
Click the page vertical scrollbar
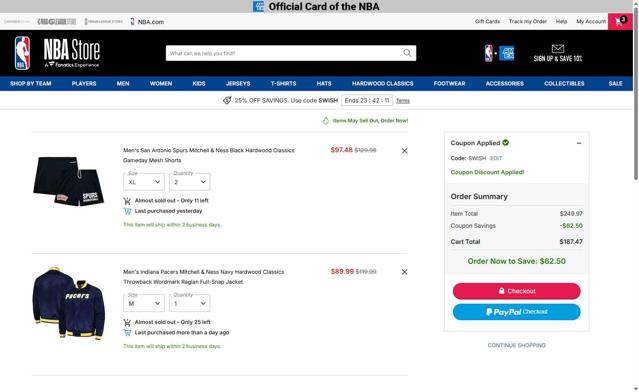coord(635,94)
